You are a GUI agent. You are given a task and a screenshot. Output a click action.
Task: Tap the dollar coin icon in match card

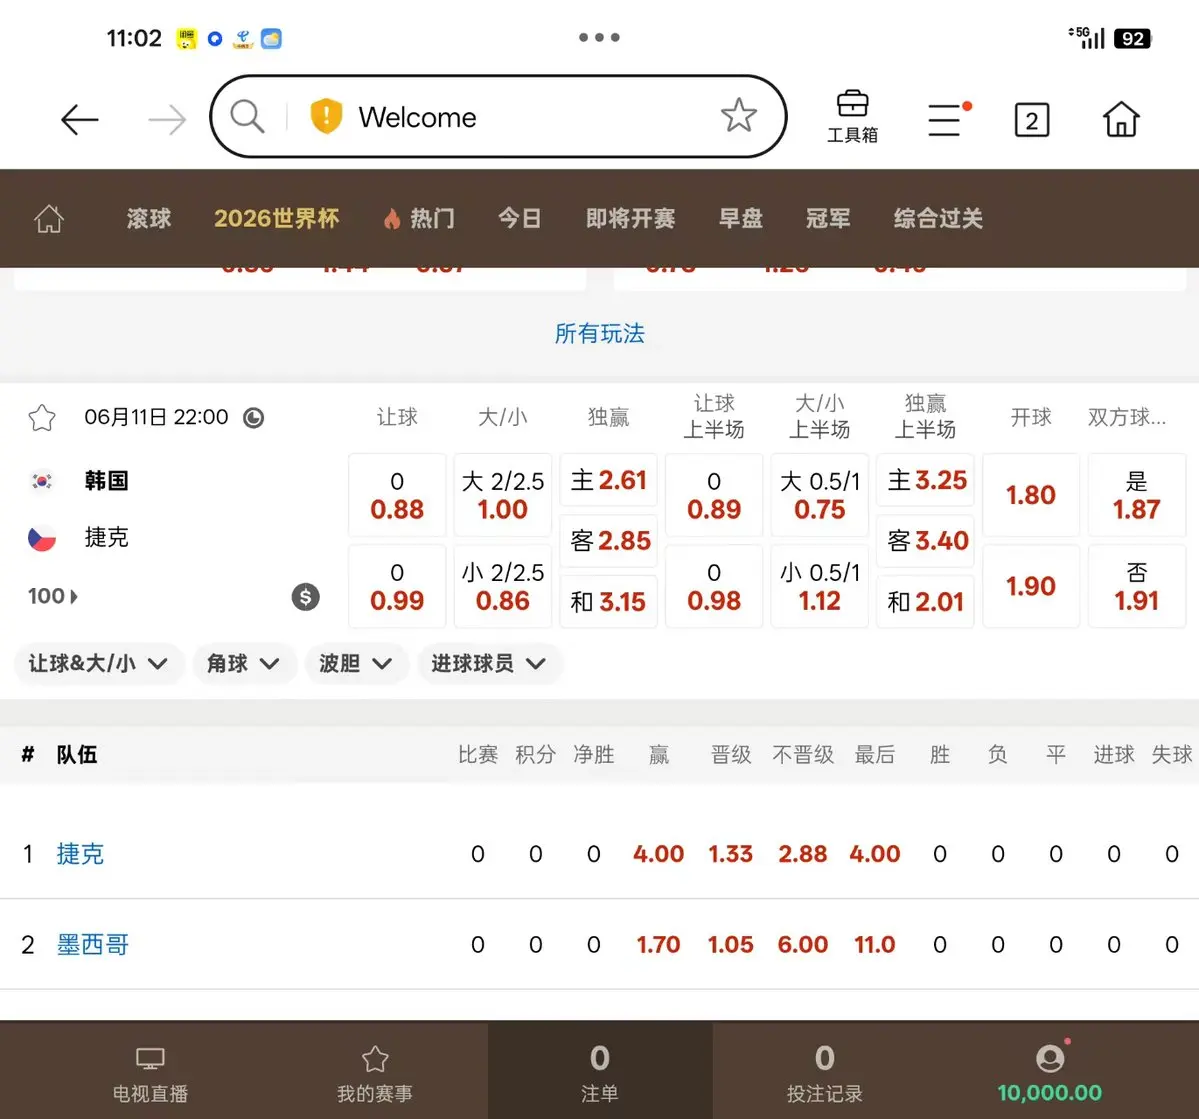[x=305, y=597]
